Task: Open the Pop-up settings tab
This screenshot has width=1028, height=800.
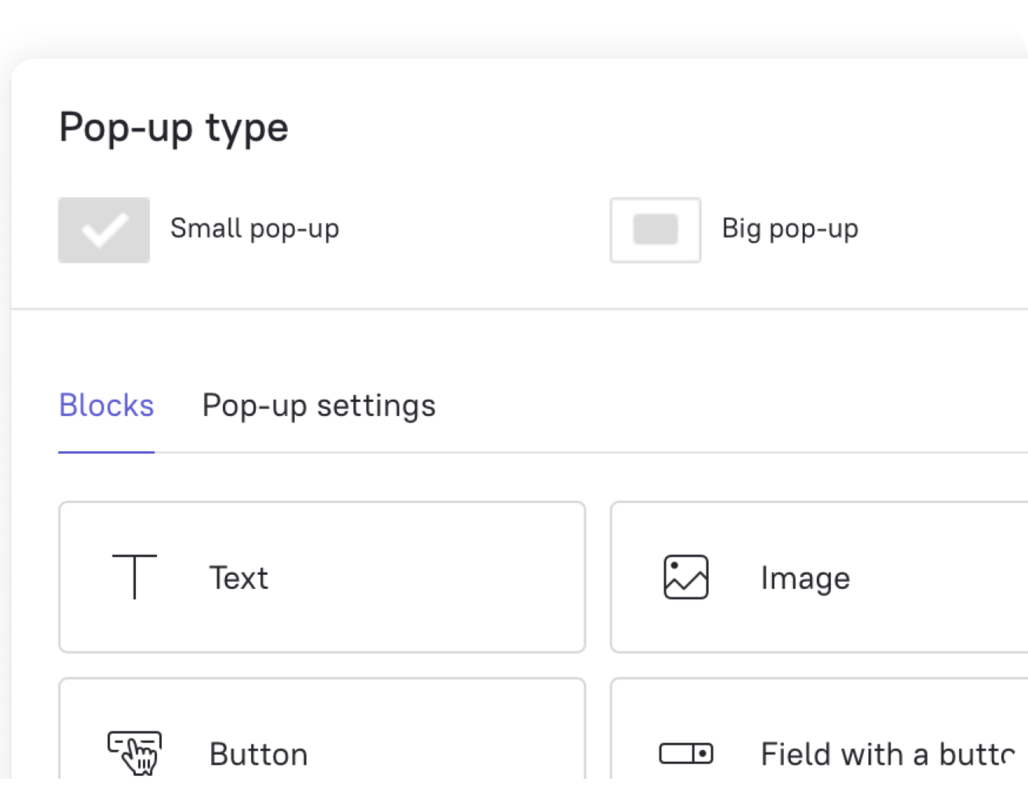Action: point(319,406)
